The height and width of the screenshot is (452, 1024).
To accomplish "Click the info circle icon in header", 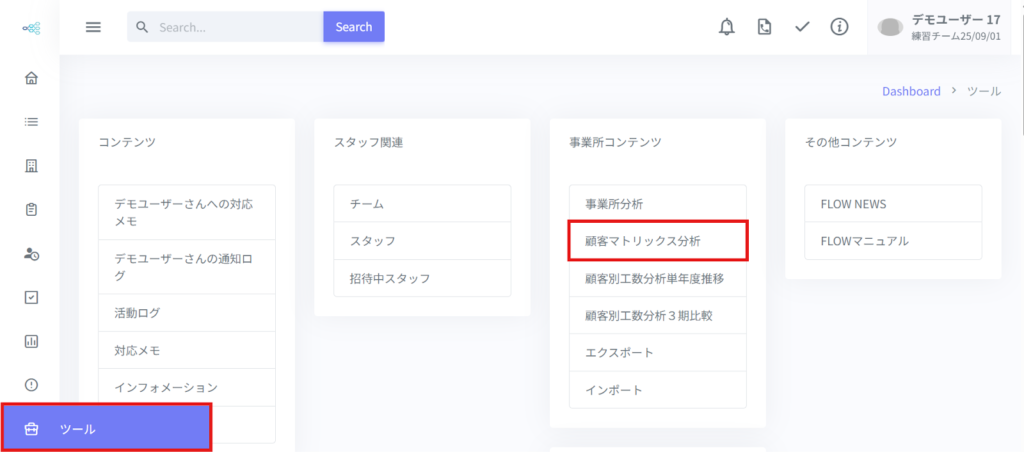I will click(839, 27).
